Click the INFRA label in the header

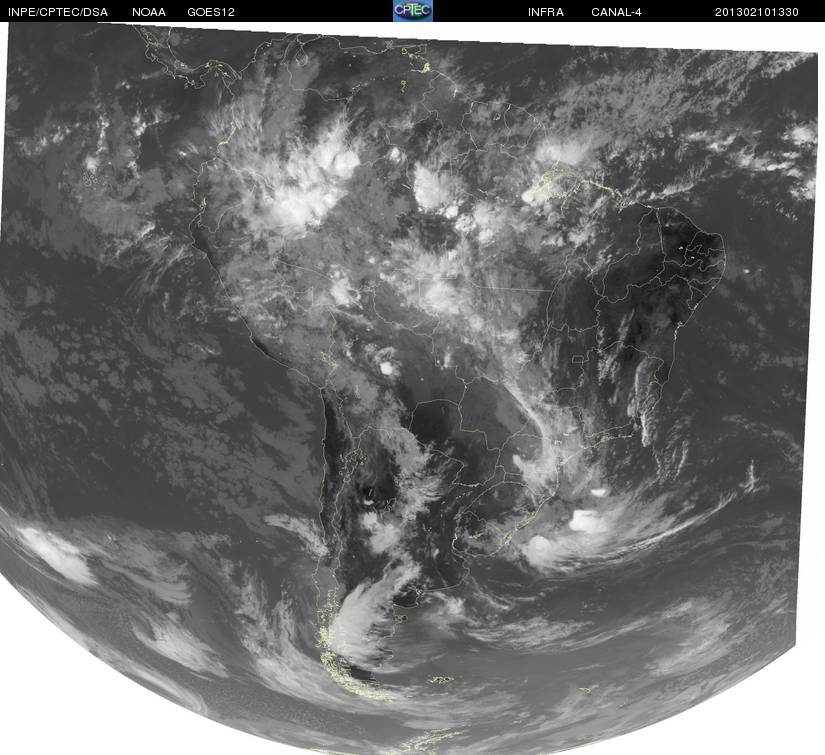point(546,12)
